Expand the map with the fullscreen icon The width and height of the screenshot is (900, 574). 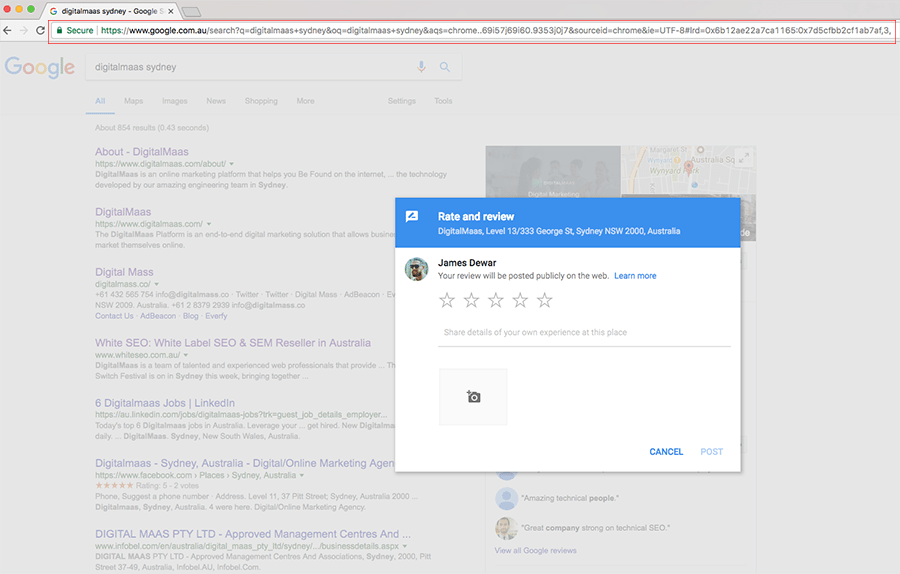(744, 157)
